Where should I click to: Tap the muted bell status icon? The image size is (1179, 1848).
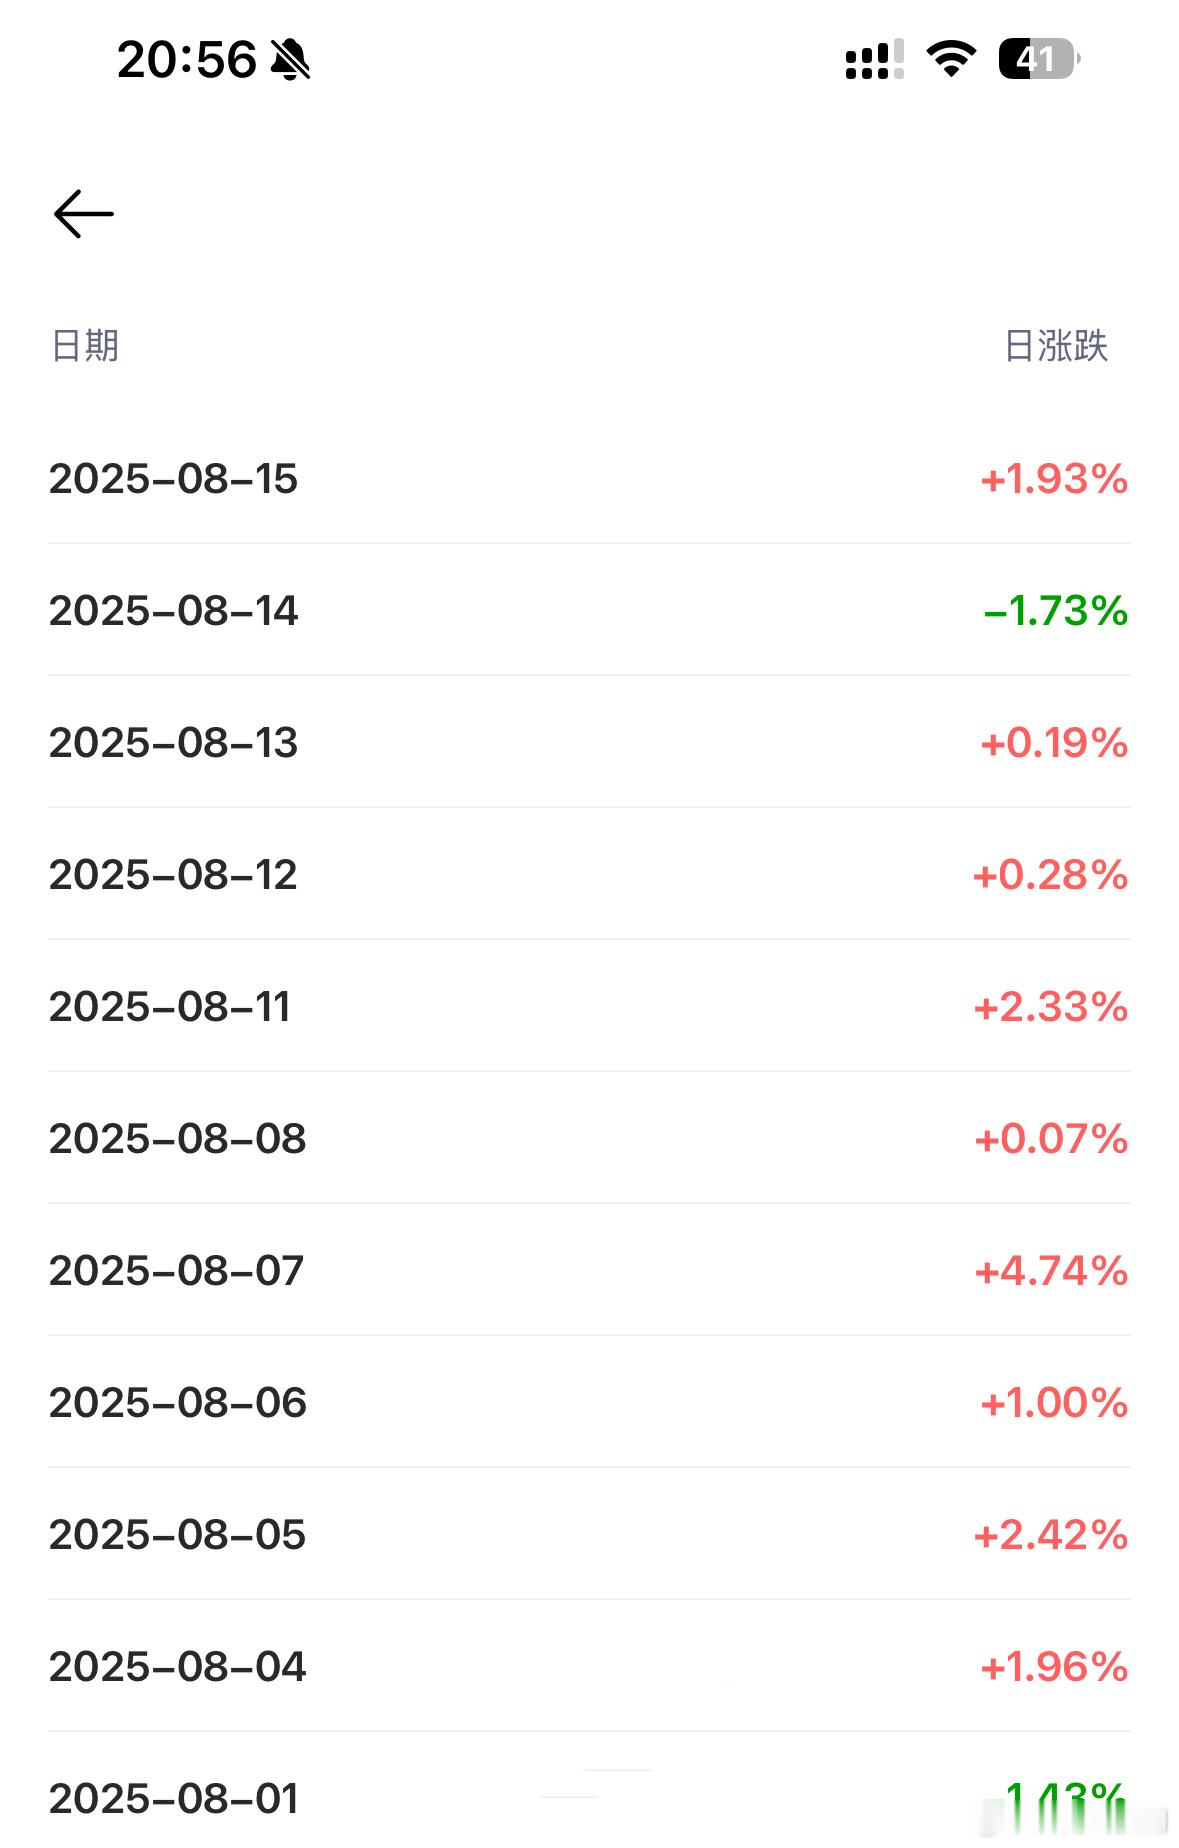tap(291, 60)
